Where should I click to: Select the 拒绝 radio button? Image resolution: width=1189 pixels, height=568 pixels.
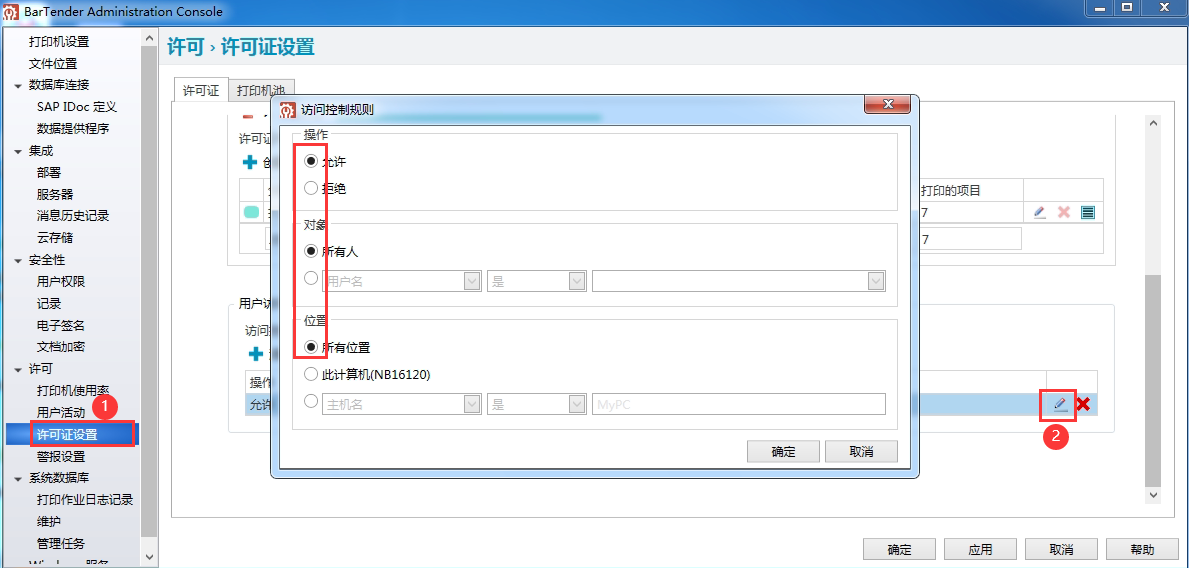click(x=311, y=188)
